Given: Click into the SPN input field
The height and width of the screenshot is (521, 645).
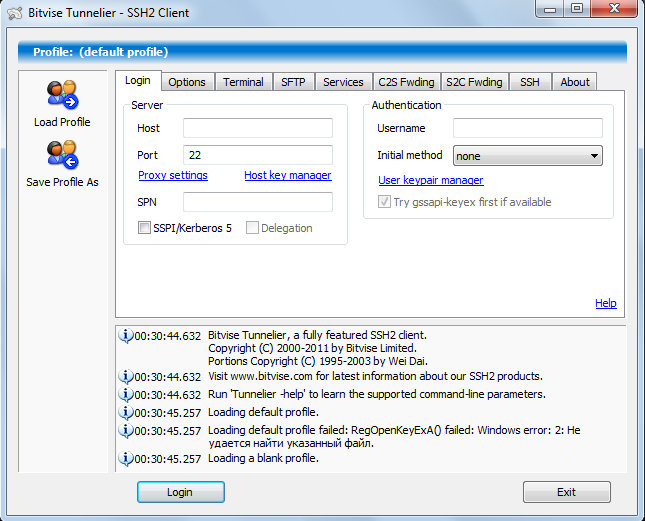Looking at the screenshot, I should pos(258,202).
